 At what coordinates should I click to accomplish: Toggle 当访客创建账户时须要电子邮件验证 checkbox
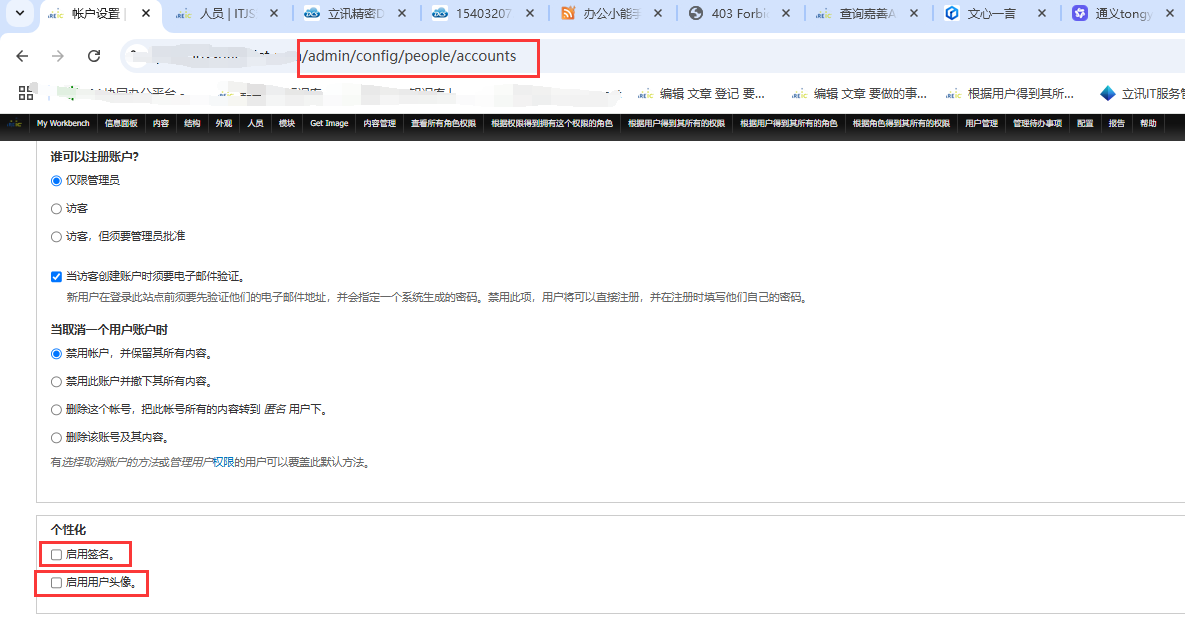pyautogui.click(x=57, y=276)
